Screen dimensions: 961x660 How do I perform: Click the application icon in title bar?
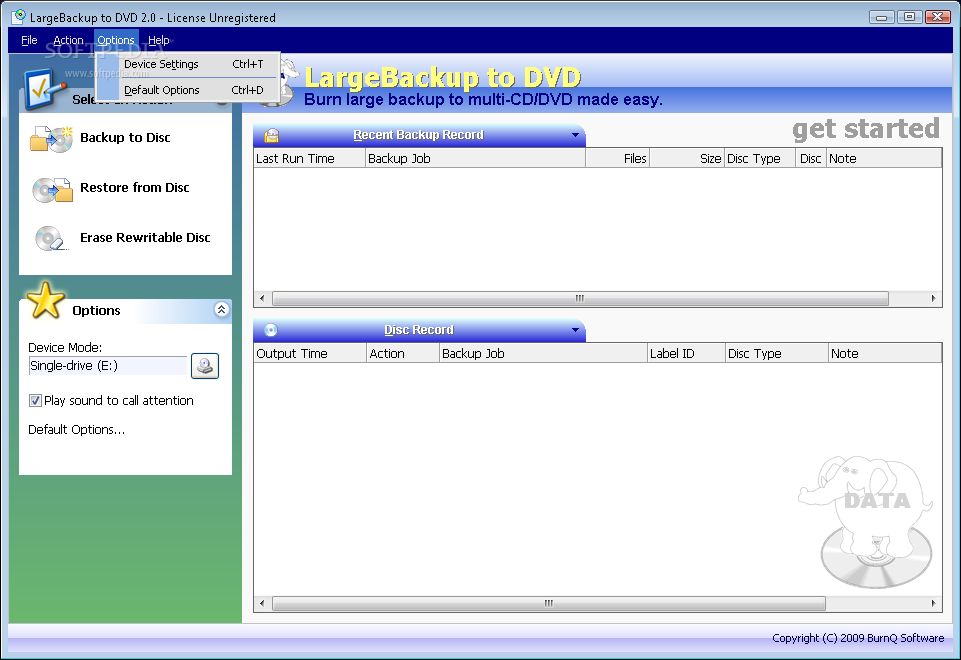click(x=19, y=17)
